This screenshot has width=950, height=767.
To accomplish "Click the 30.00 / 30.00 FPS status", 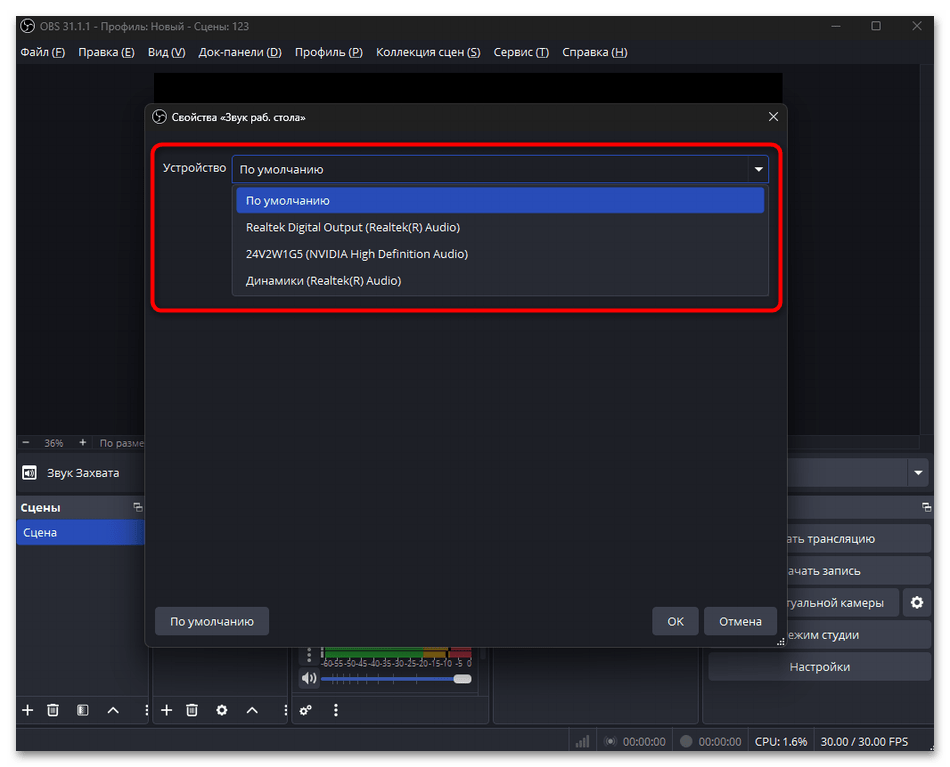I will click(x=864, y=742).
